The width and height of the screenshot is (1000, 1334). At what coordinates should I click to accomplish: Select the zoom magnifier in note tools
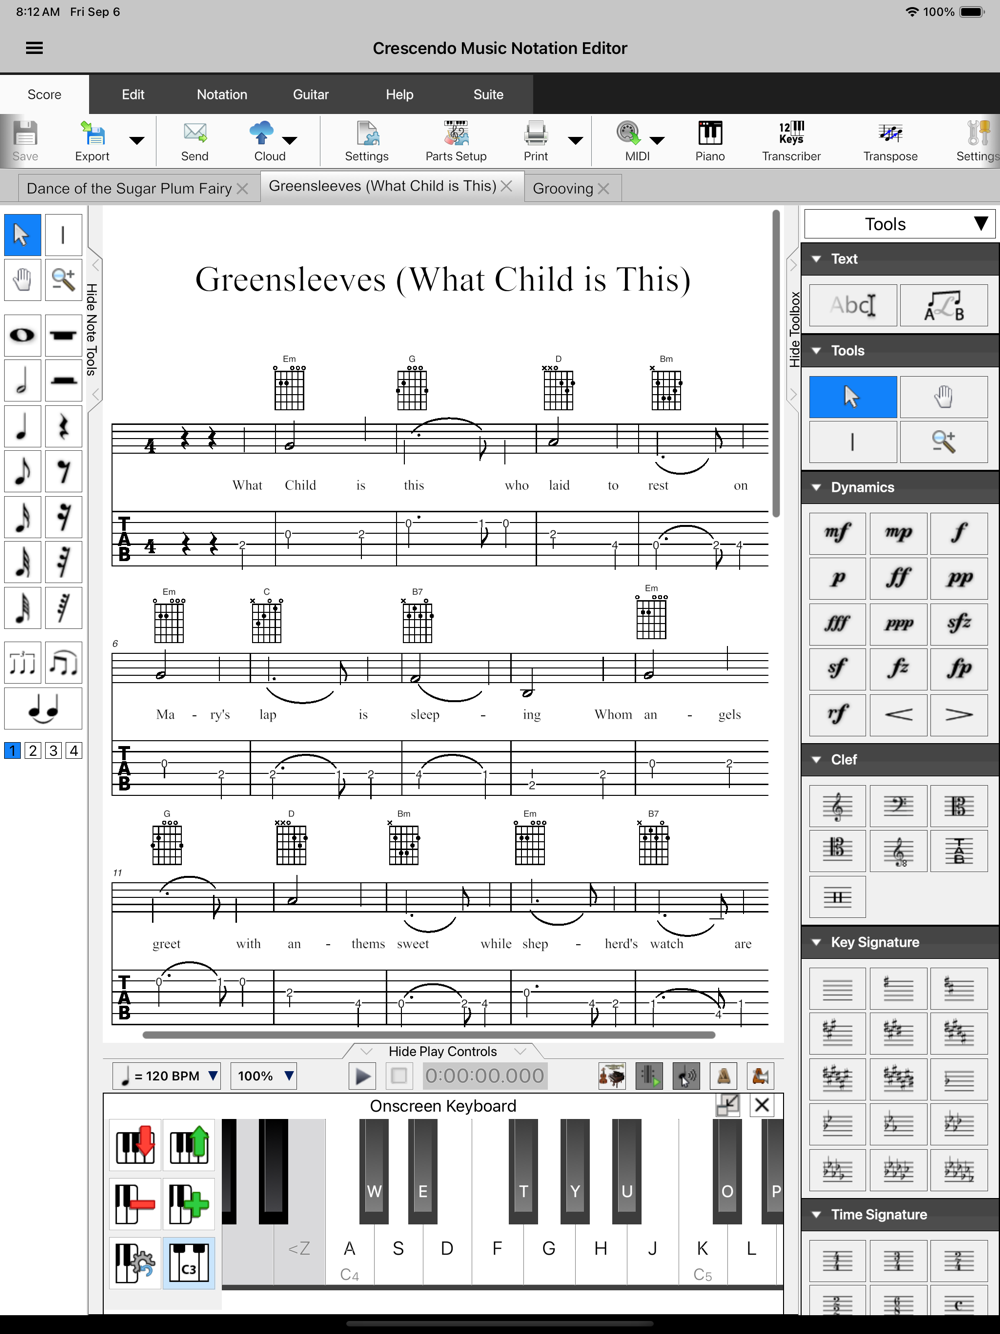click(63, 280)
